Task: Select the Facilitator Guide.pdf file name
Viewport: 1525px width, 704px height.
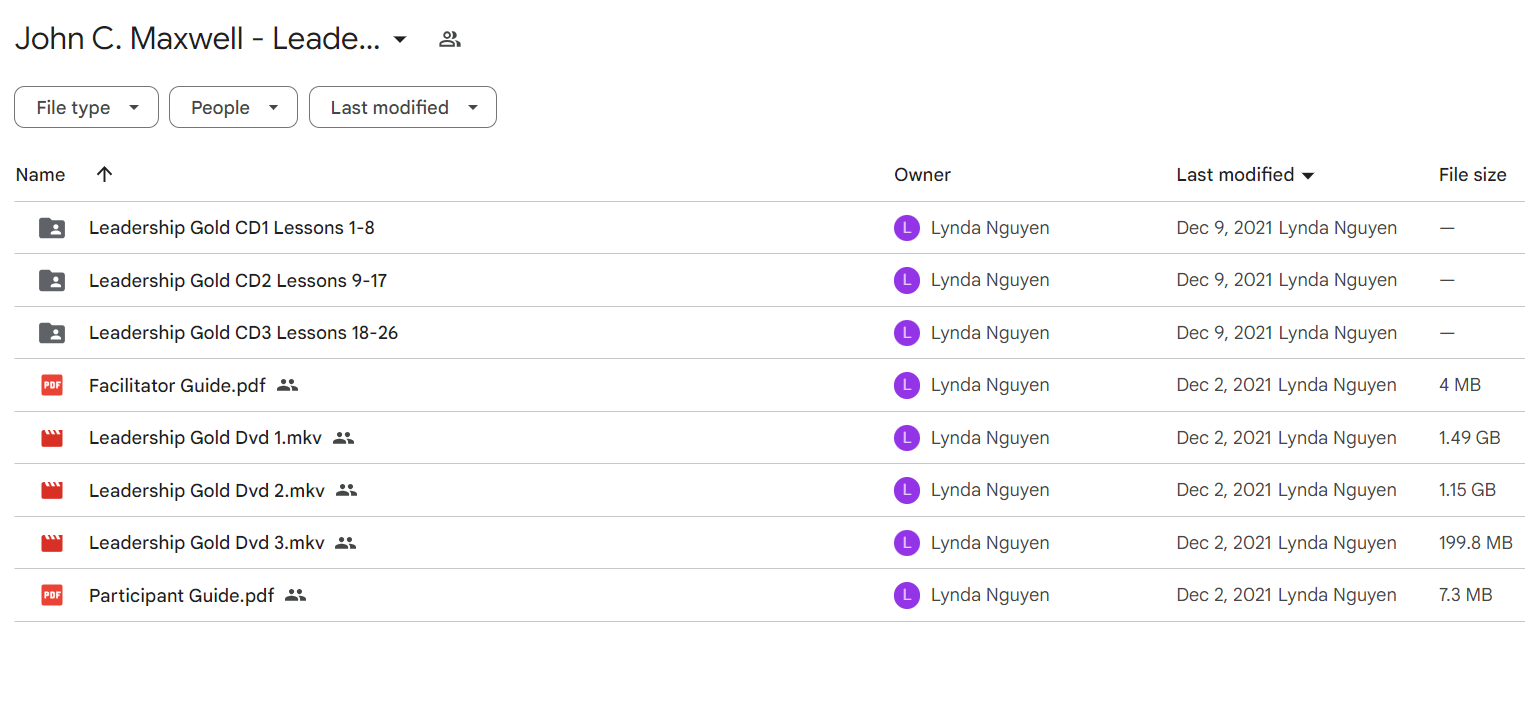Action: pyautogui.click(x=177, y=385)
